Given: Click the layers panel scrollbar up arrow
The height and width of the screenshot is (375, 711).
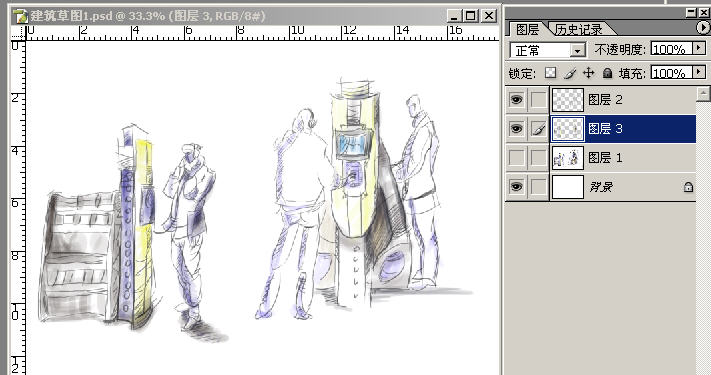Looking at the screenshot, I should pyautogui.click(x=703, y=94).
